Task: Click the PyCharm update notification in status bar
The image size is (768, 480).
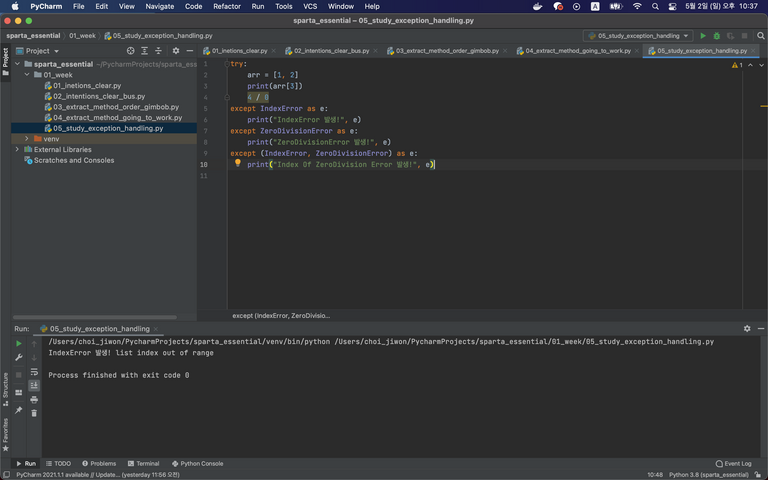Action: (98, 475)
